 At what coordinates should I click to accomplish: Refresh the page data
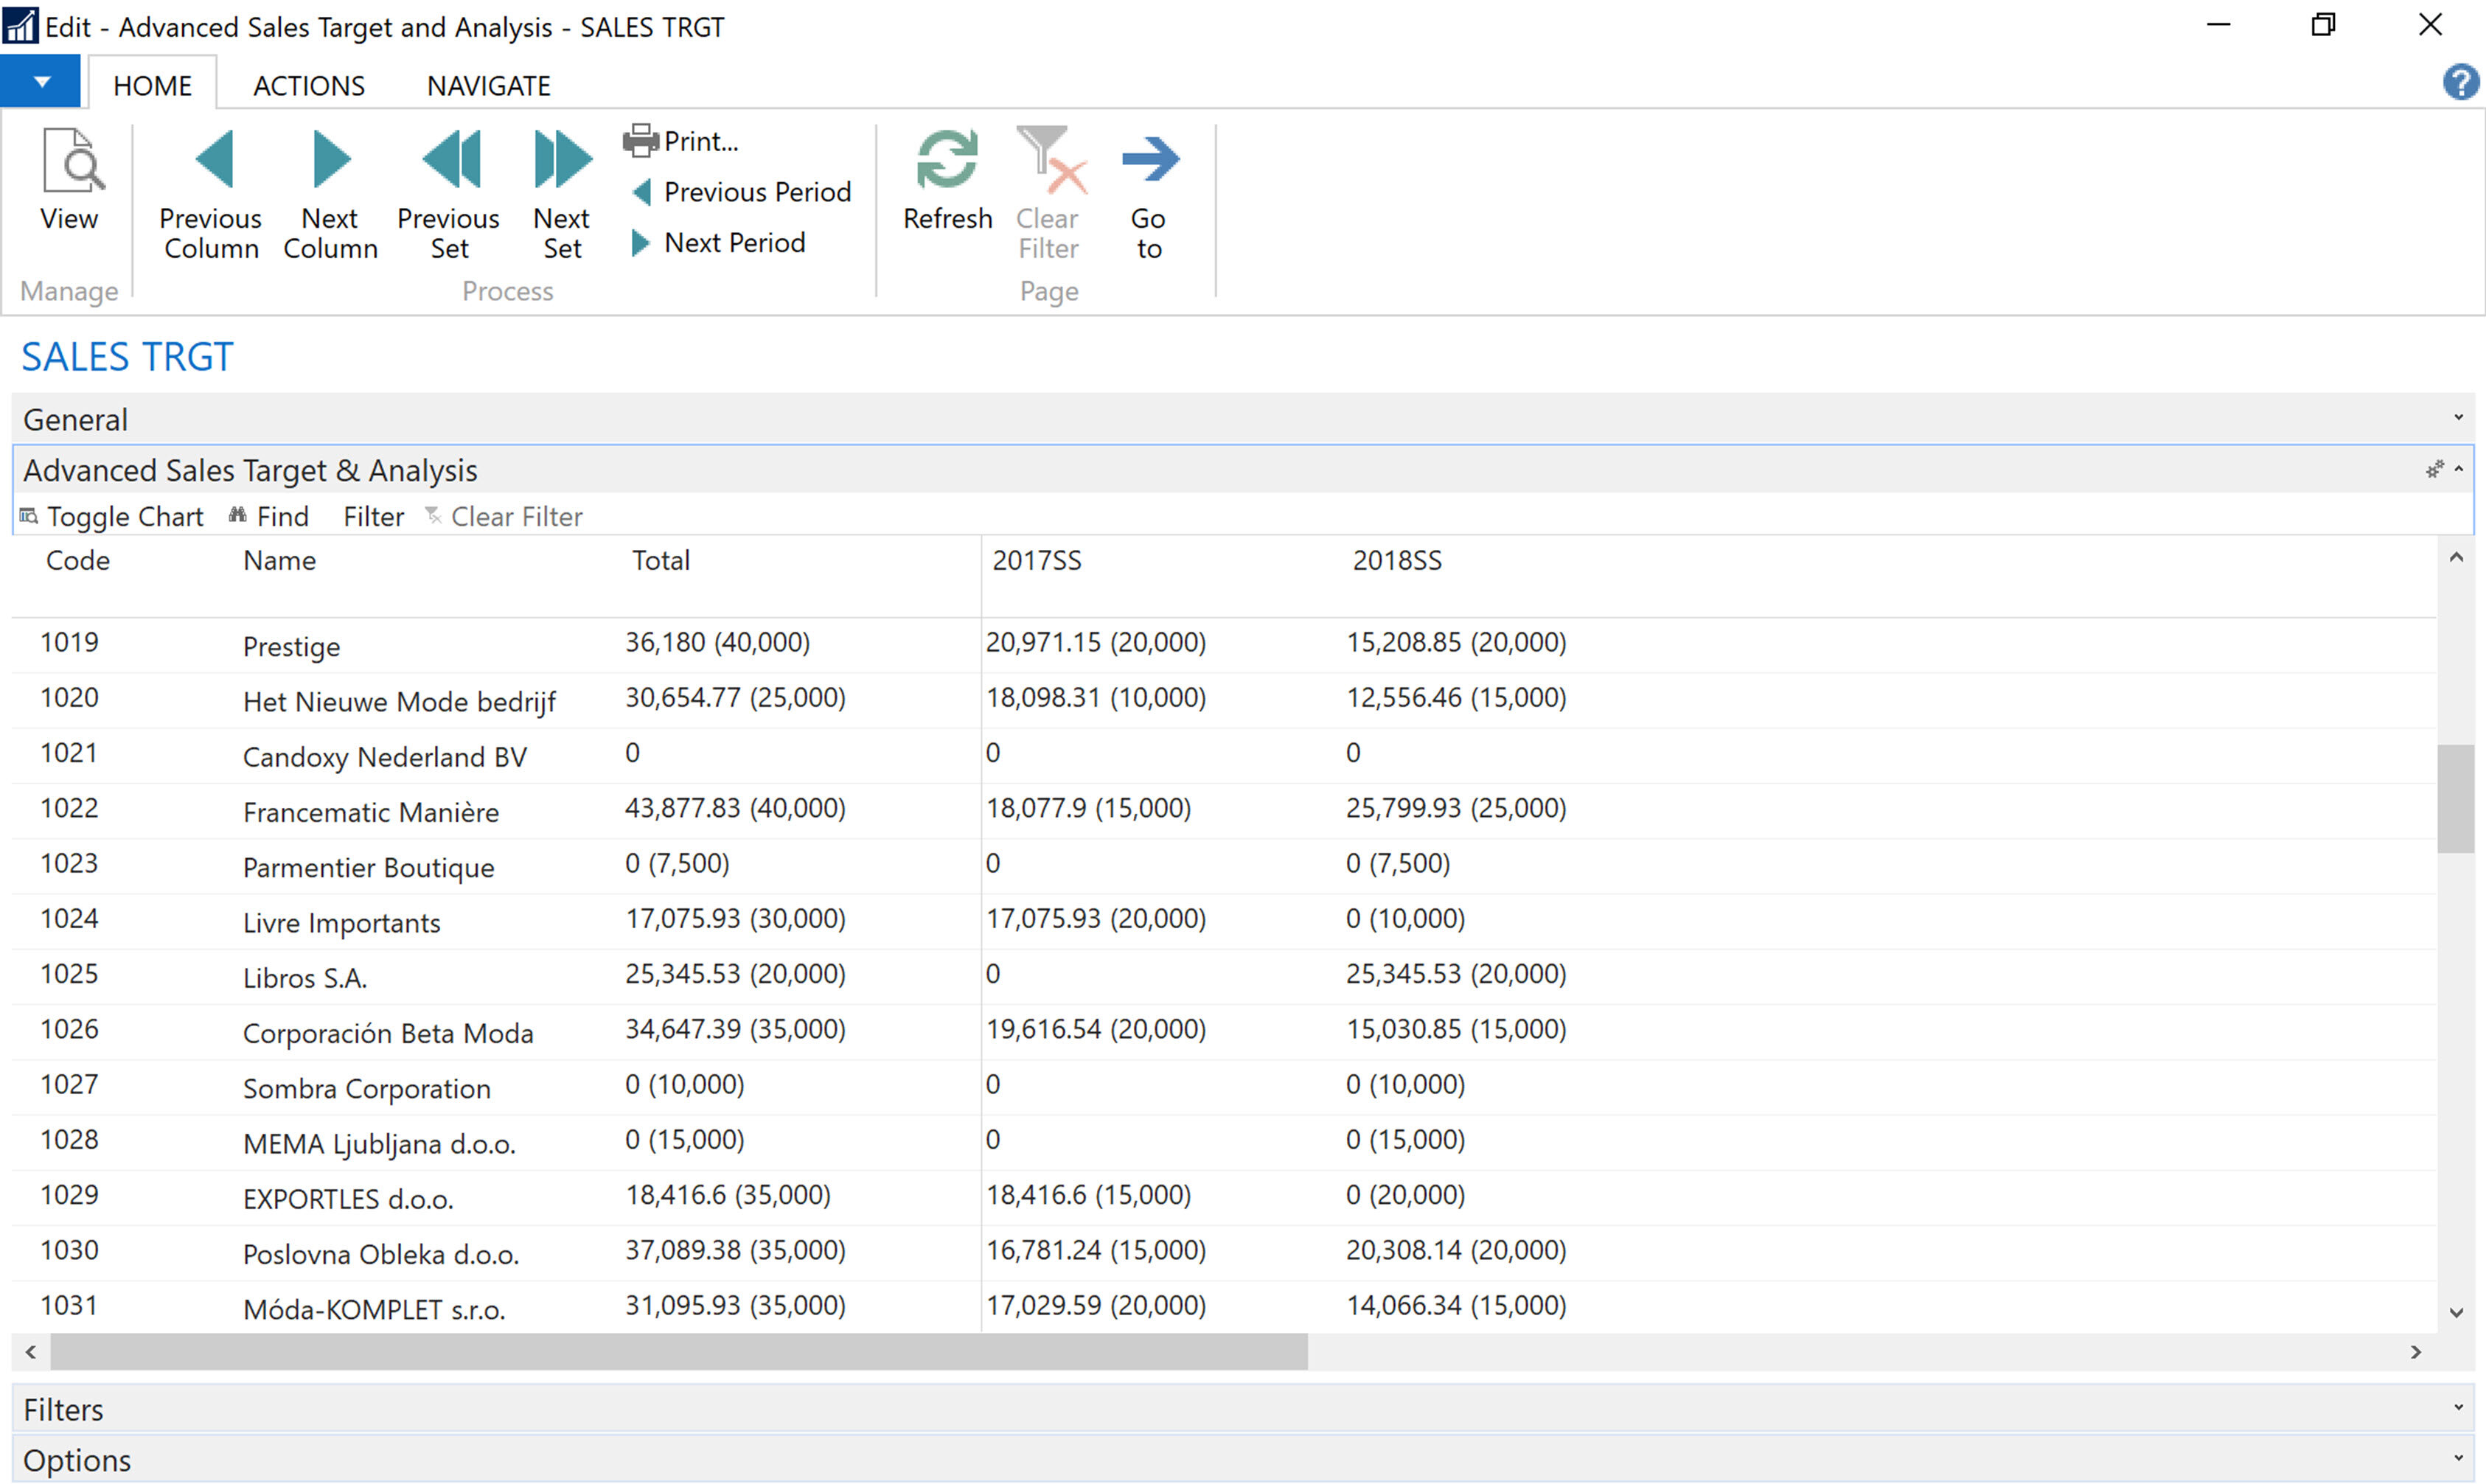946,160
